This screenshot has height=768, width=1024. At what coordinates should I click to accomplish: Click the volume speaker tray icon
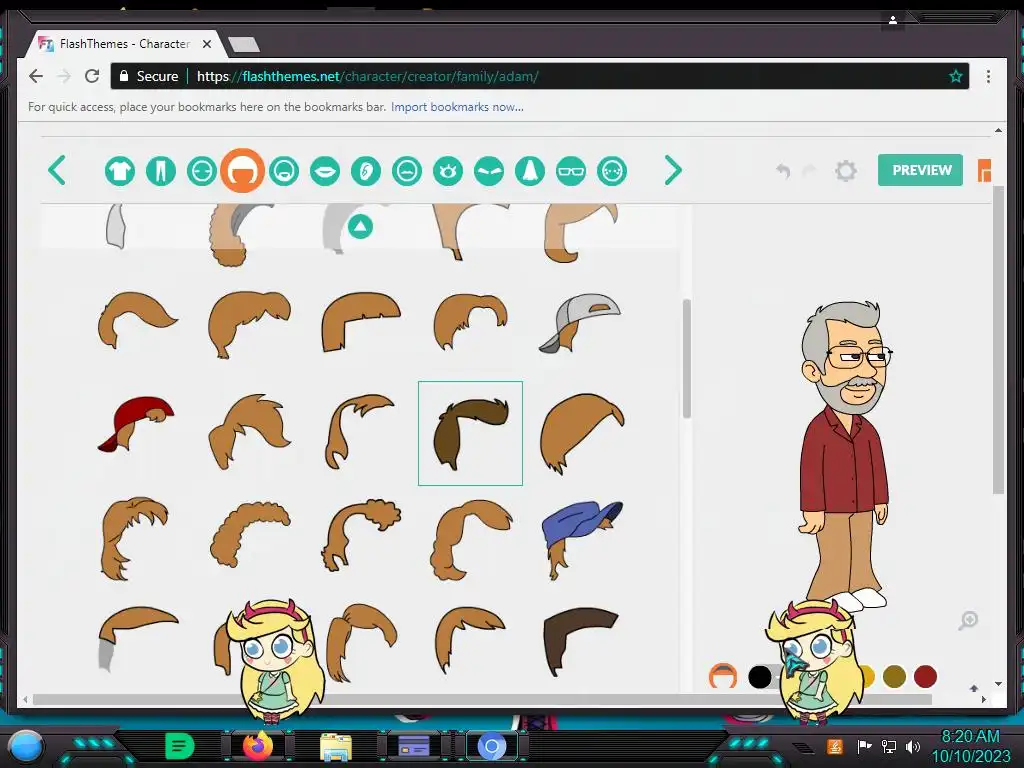(x=912, y=746)
